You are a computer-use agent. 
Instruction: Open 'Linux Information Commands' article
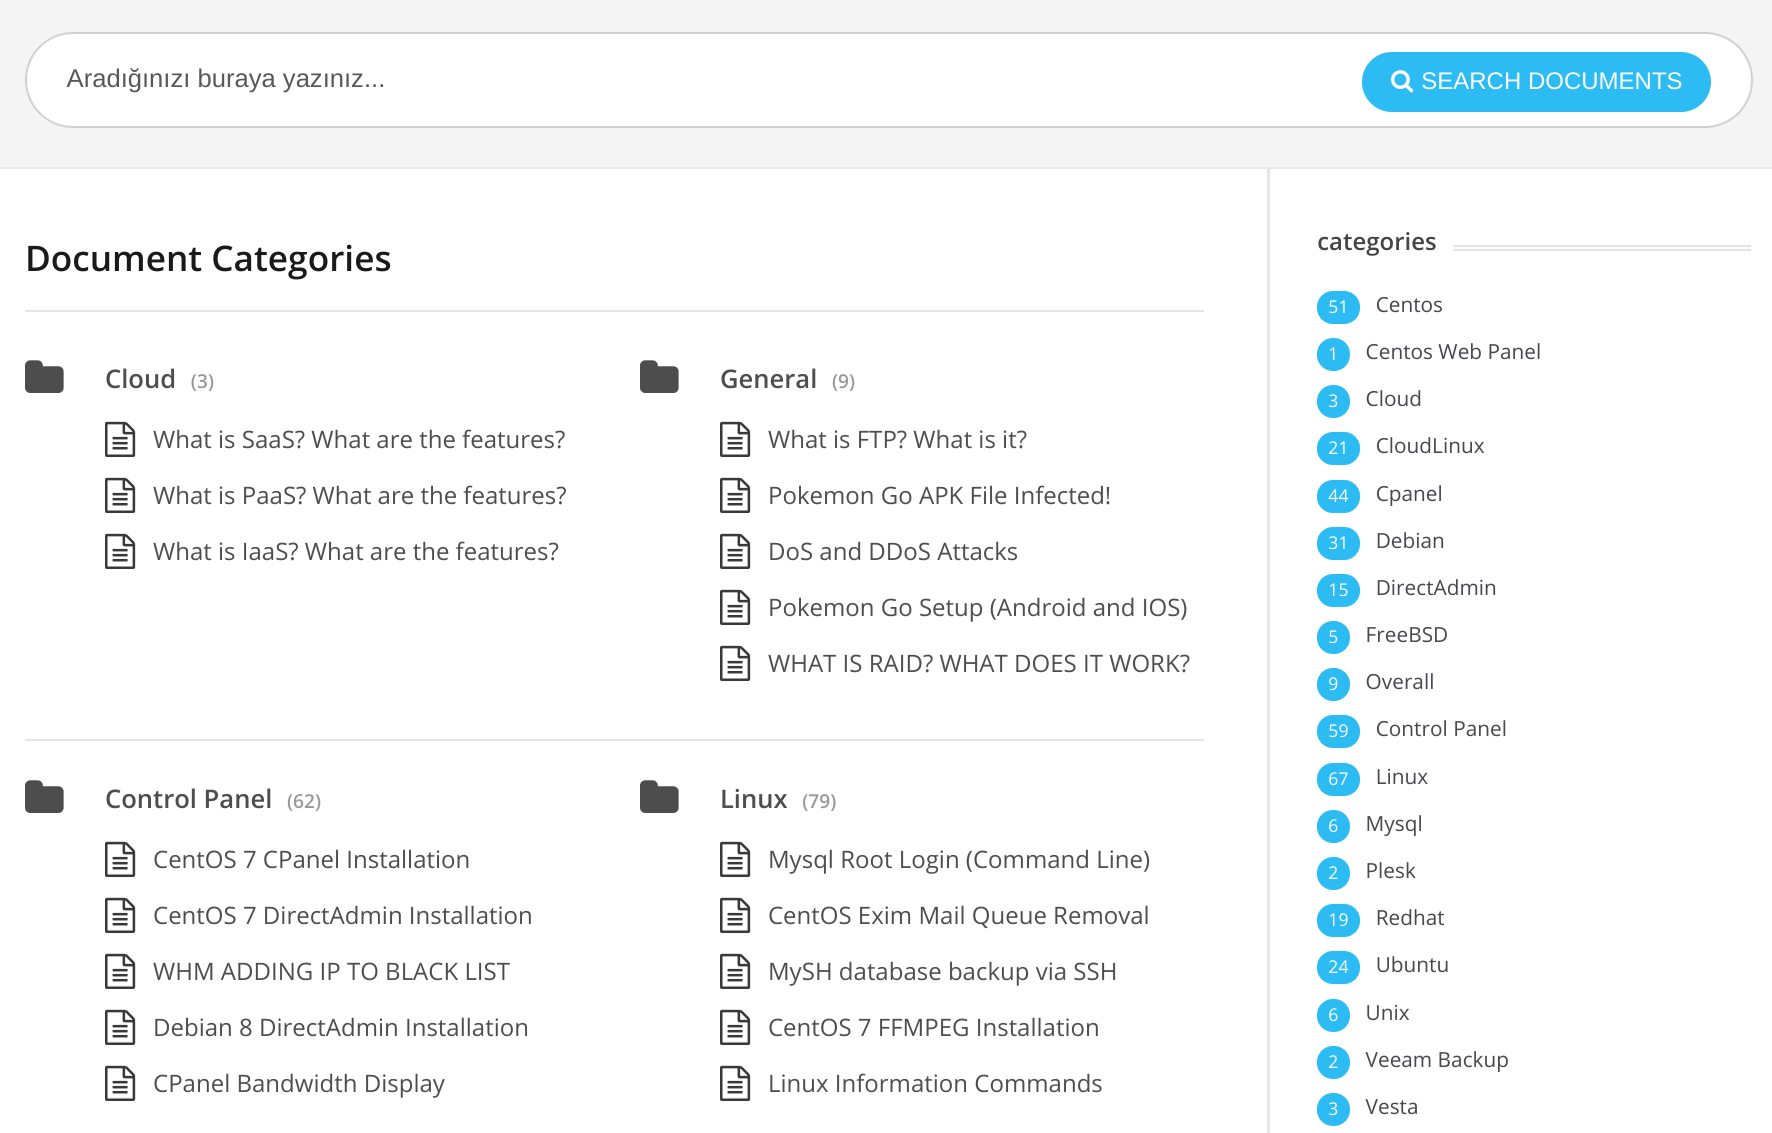935,1083
